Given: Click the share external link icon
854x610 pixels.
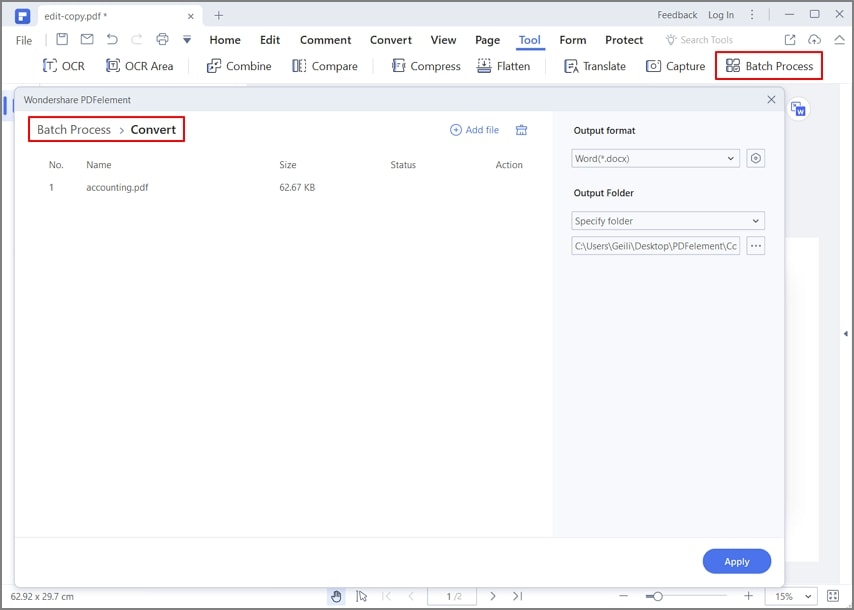Looking at the screenshot, I should pyautogui.click(x=790, y=39).
